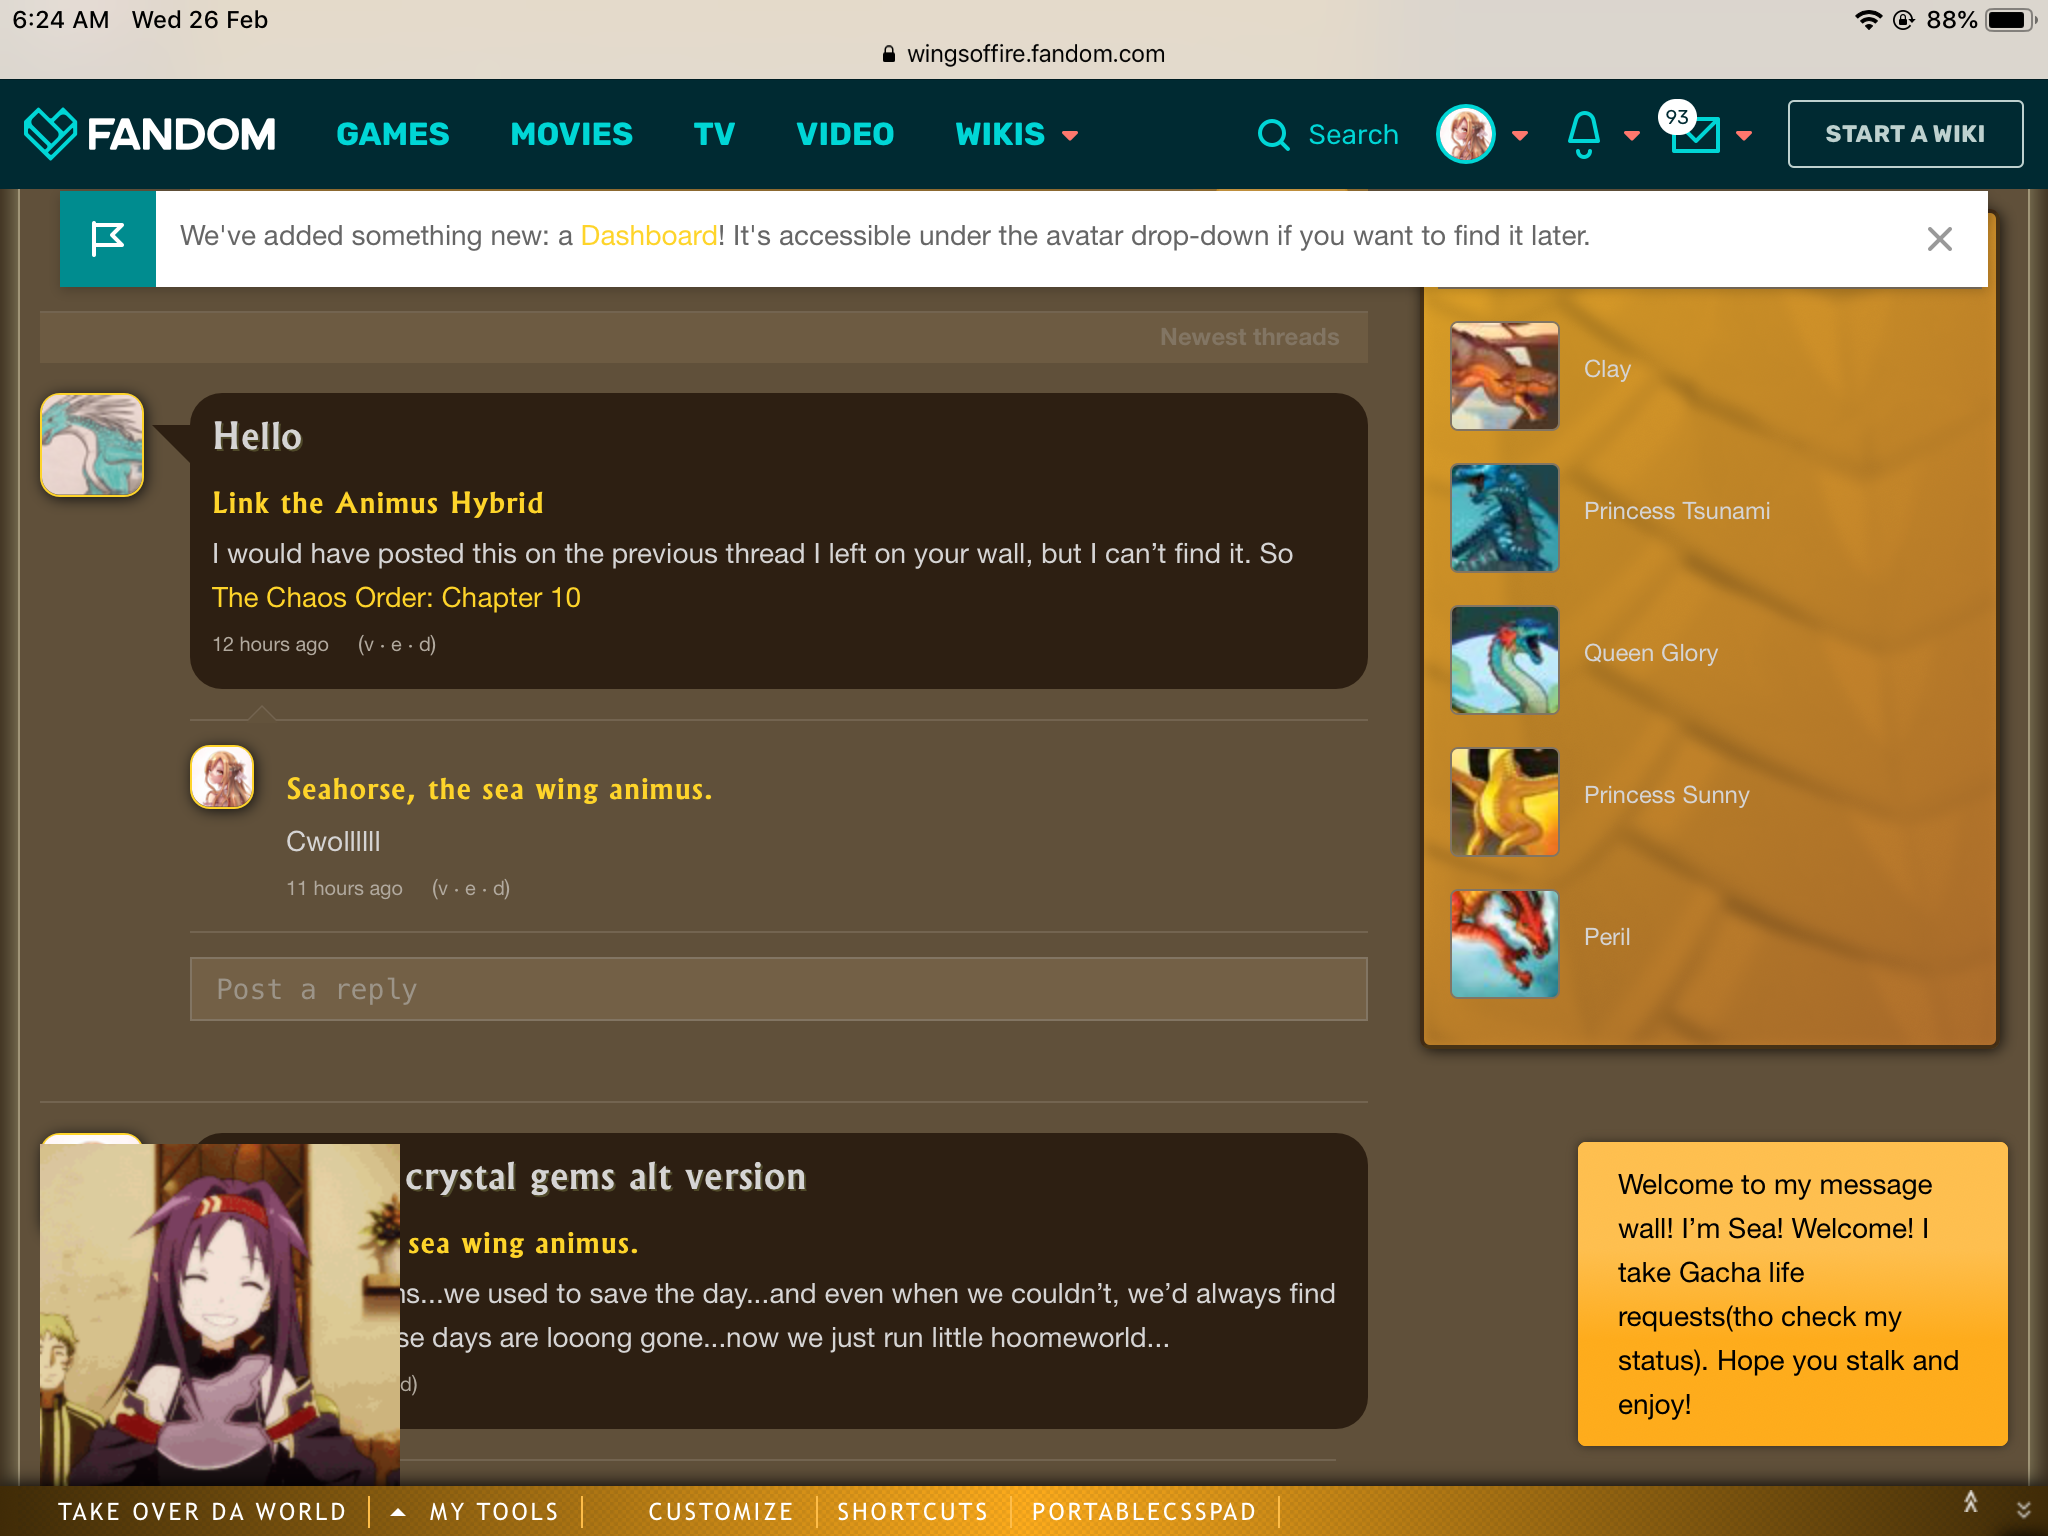Viewport: 2048px width, 1536px height.
Task: Click the scroll-down double chevron icon
Action: [x=2023, y=1510]
